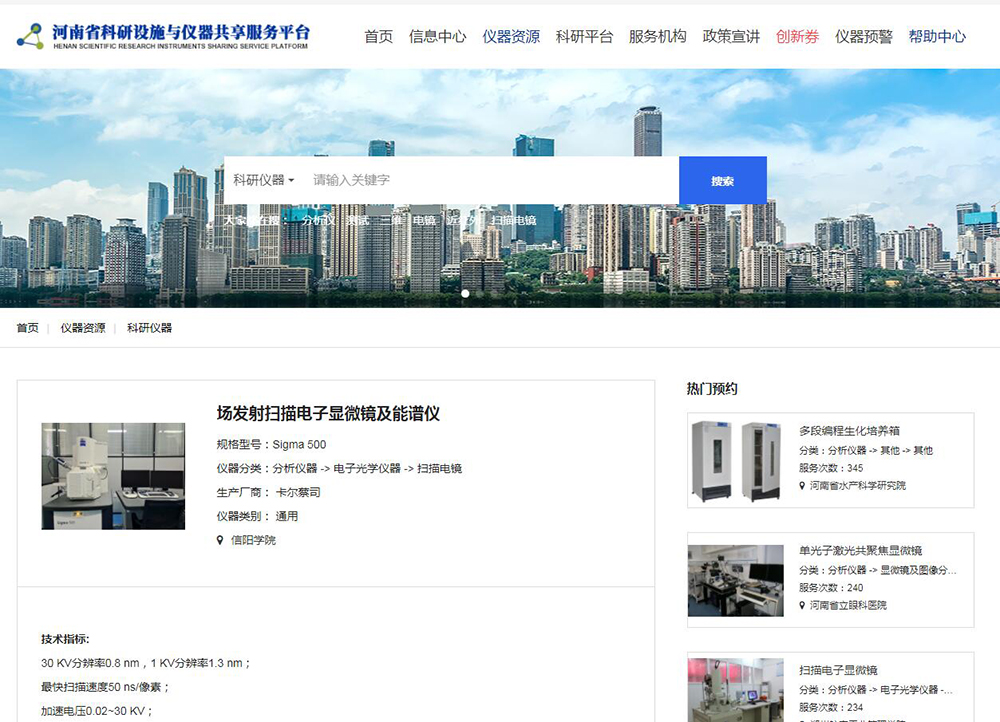Open the Sigma 500 microscope photo
The width and height of the screenshot is (1000, 722).
tap(113, 476)
